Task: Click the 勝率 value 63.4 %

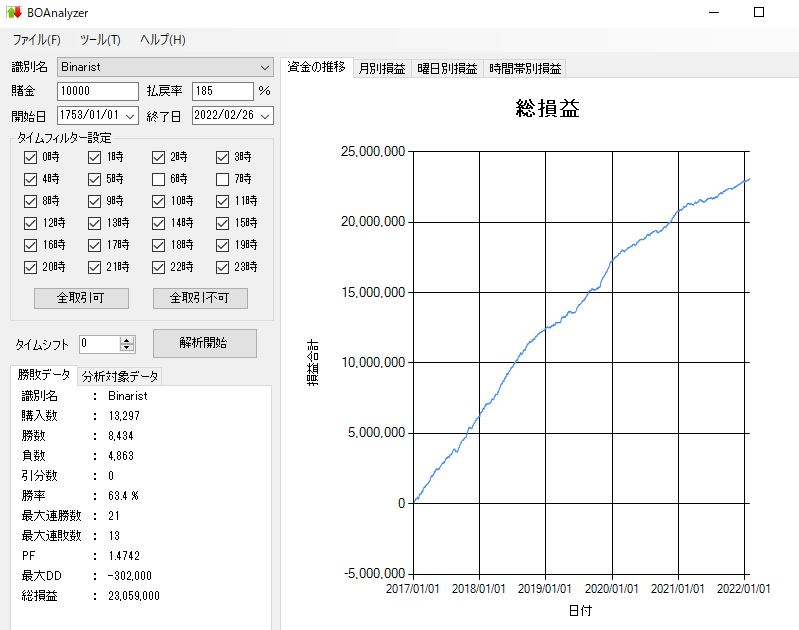Action: pyautogui.click(x=123, y=496)
